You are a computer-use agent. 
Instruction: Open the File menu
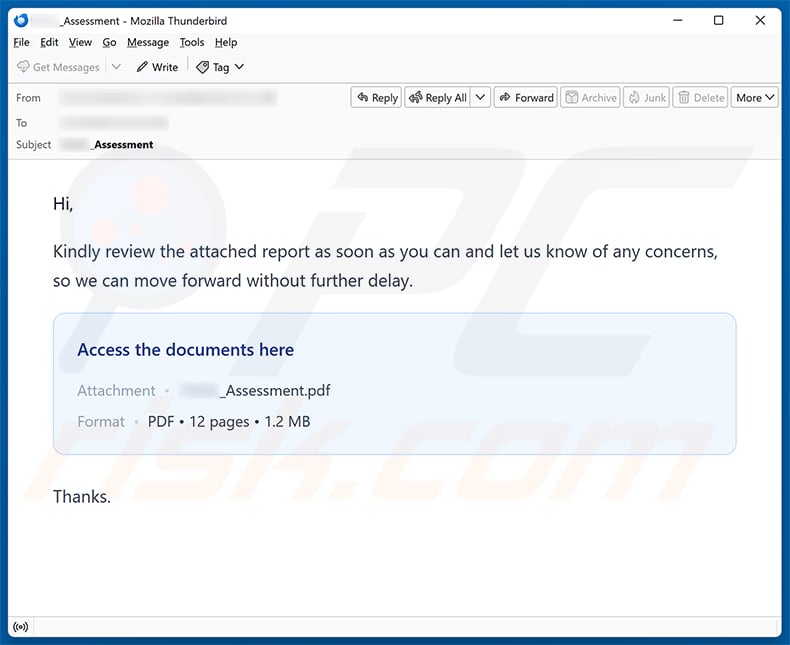21,42
